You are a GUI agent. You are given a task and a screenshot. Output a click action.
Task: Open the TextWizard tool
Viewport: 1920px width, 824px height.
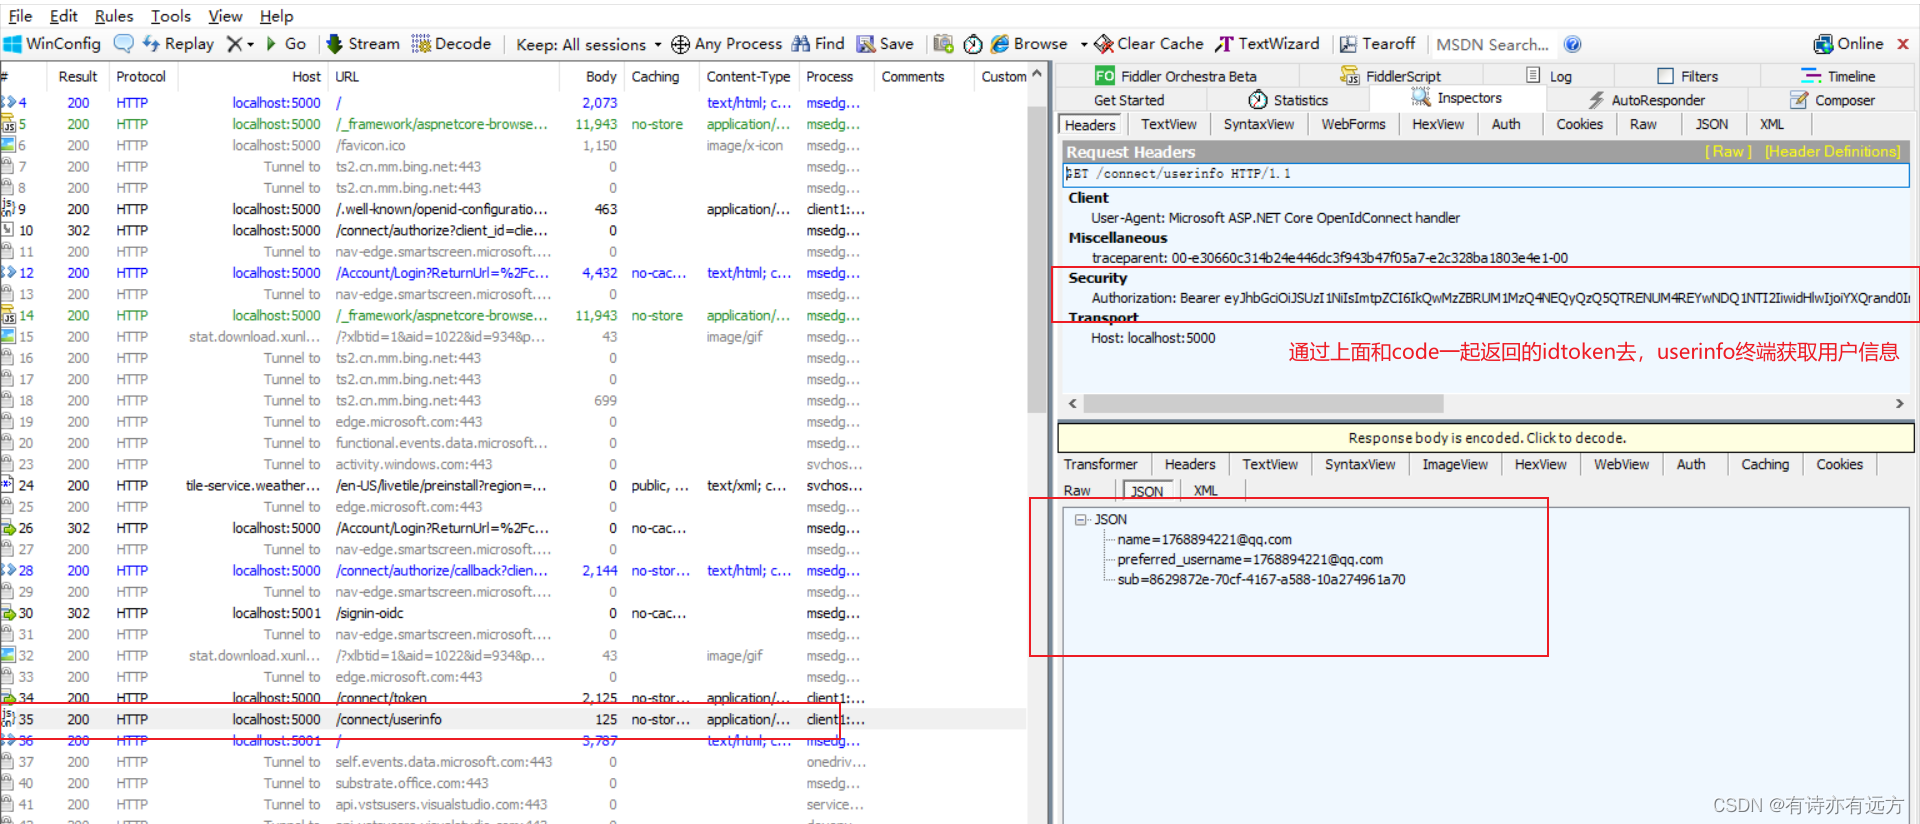(1267, 44)
